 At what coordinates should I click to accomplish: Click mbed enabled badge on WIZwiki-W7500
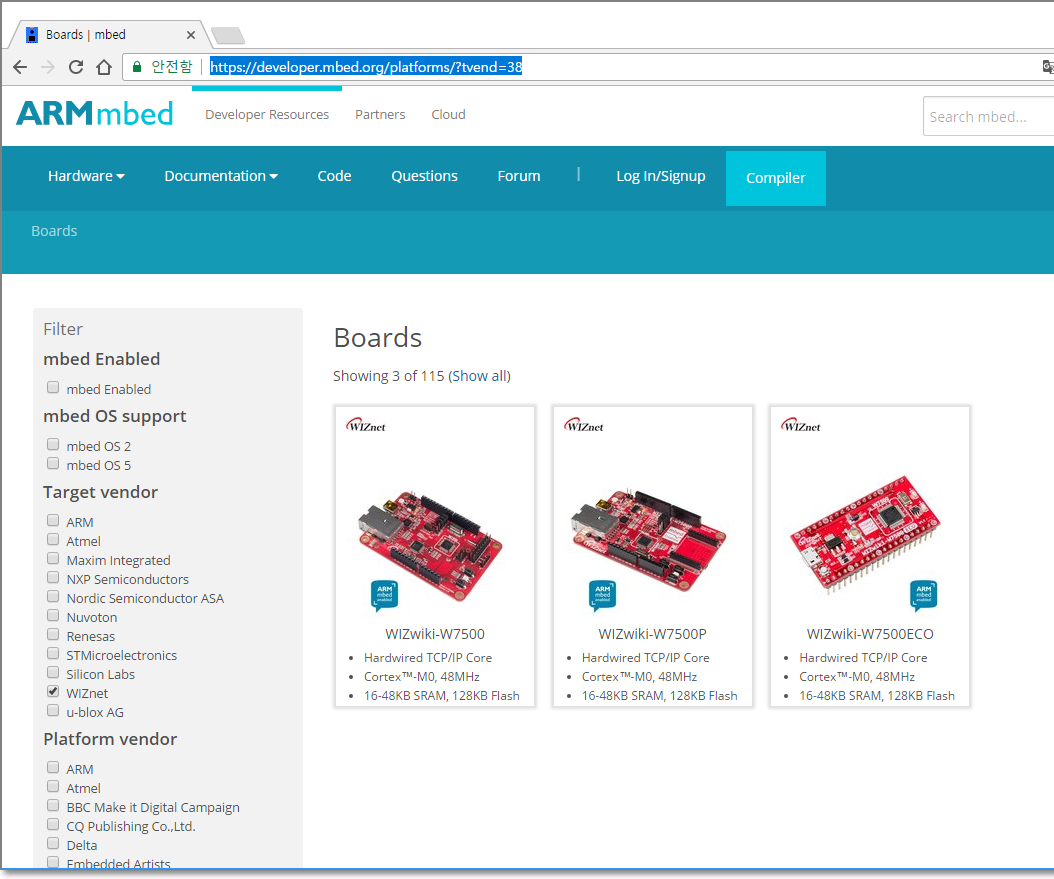pos(384,595)
